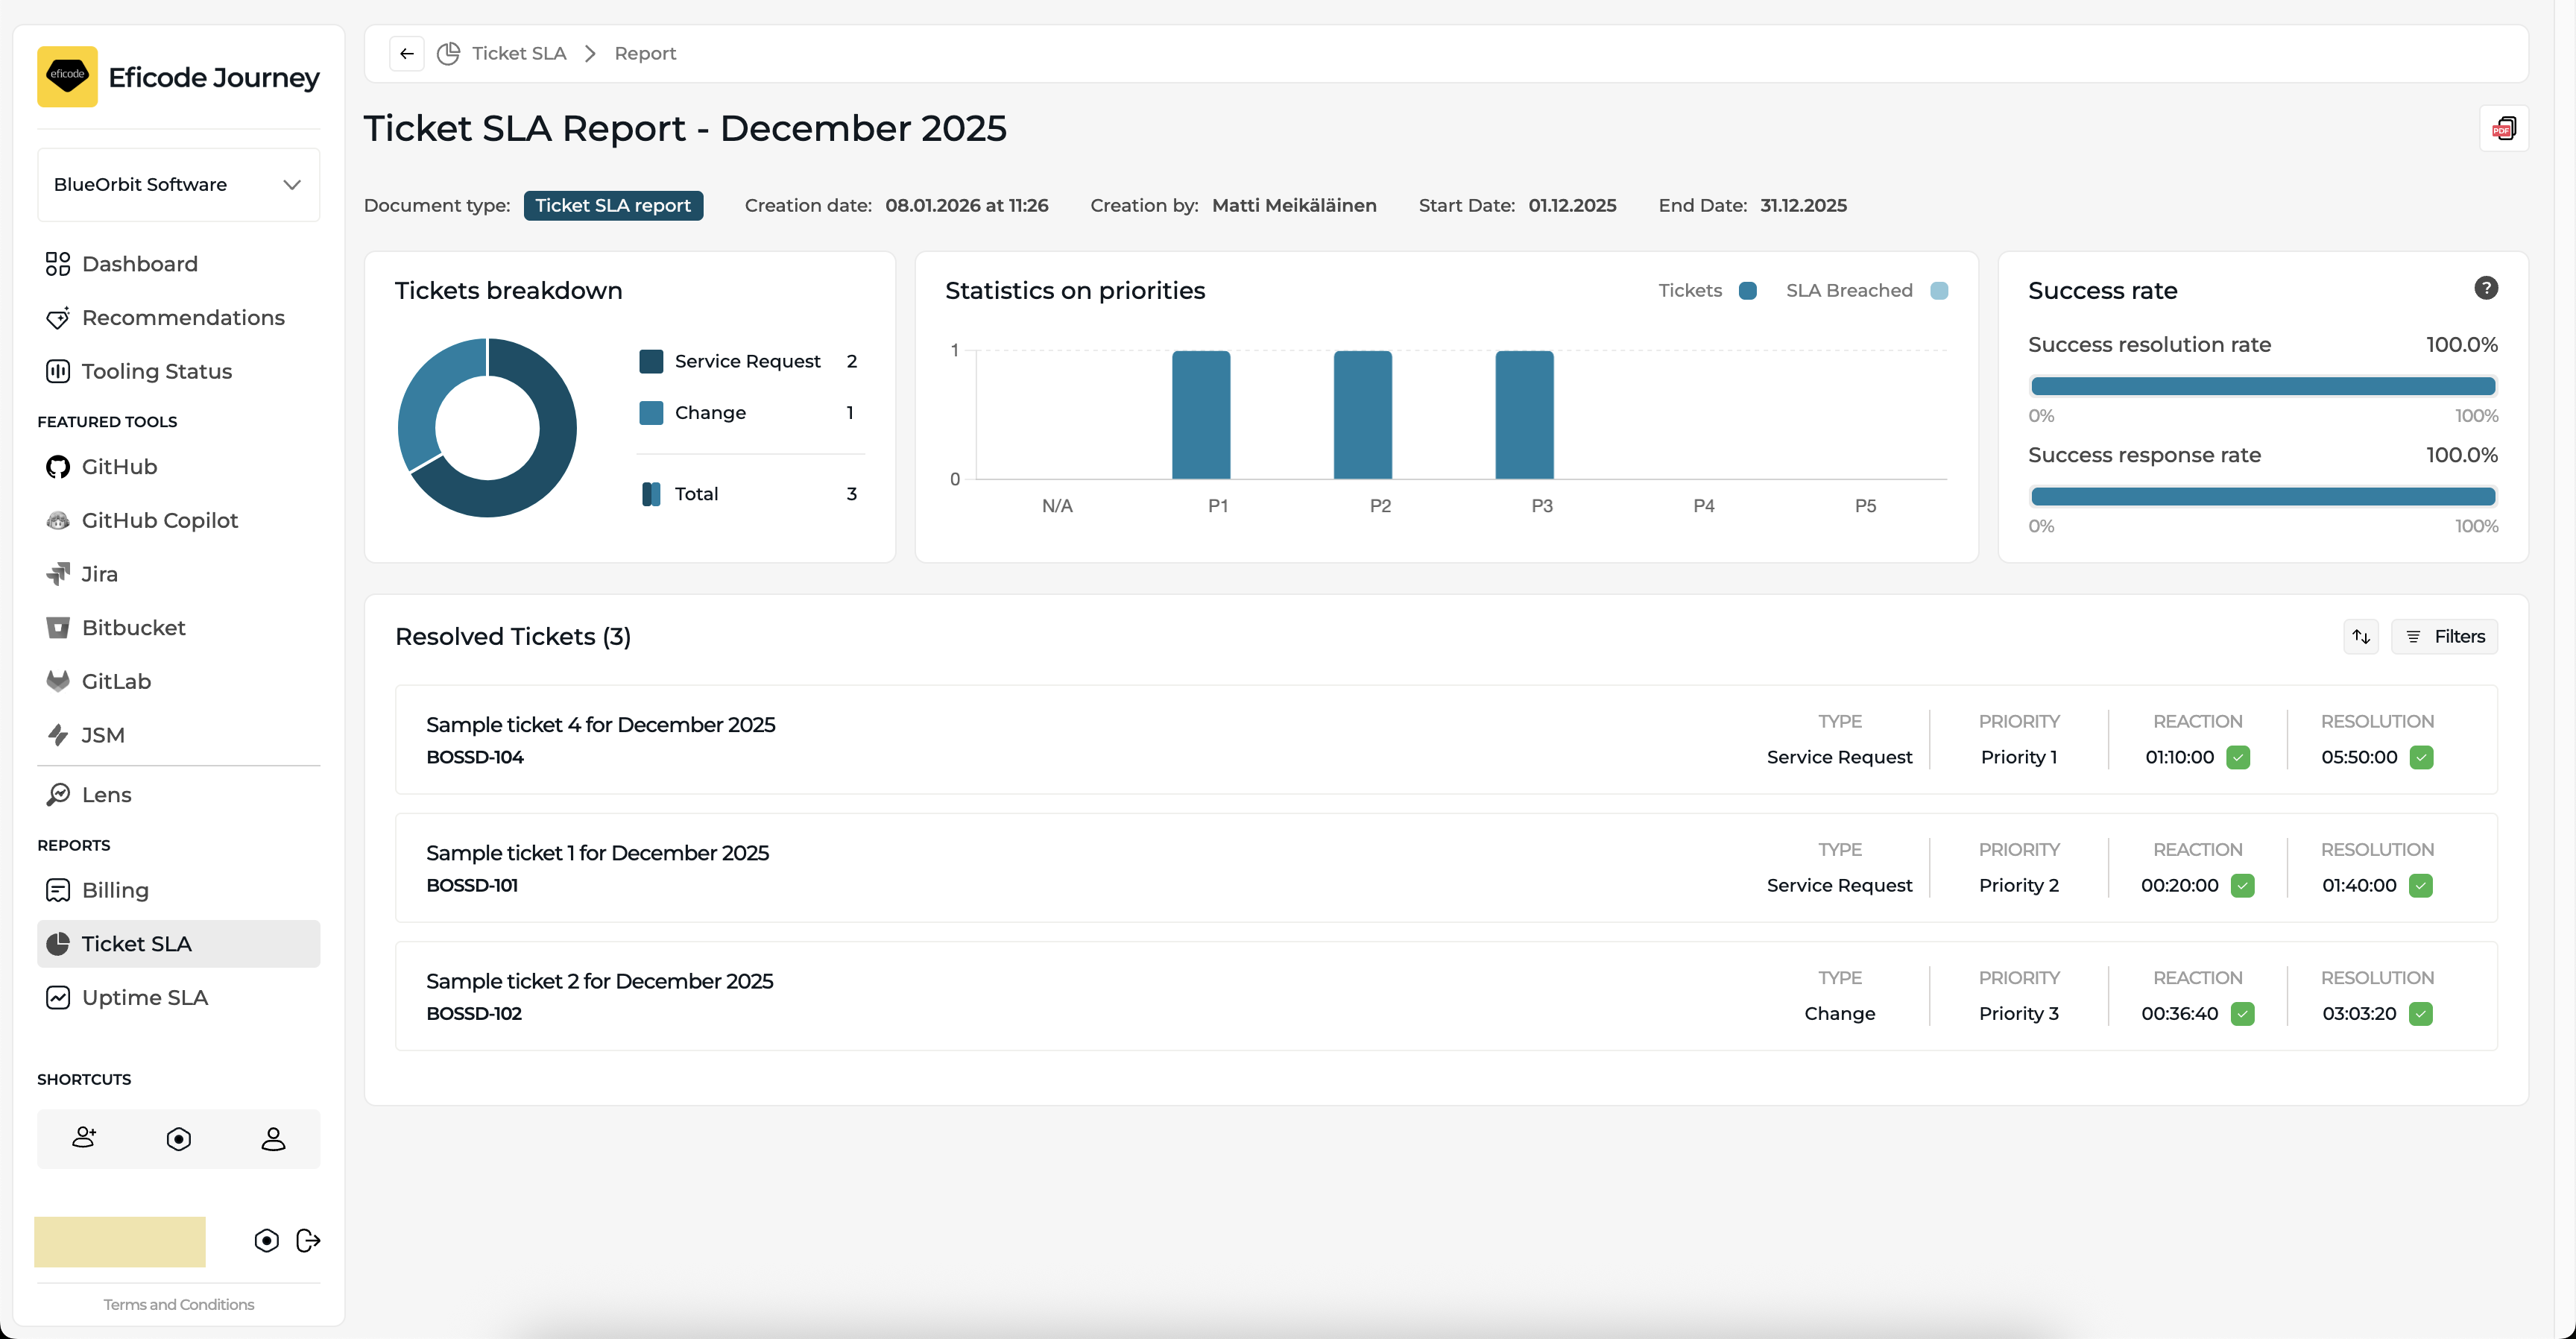Go to Billing reports

pos(115,890)
